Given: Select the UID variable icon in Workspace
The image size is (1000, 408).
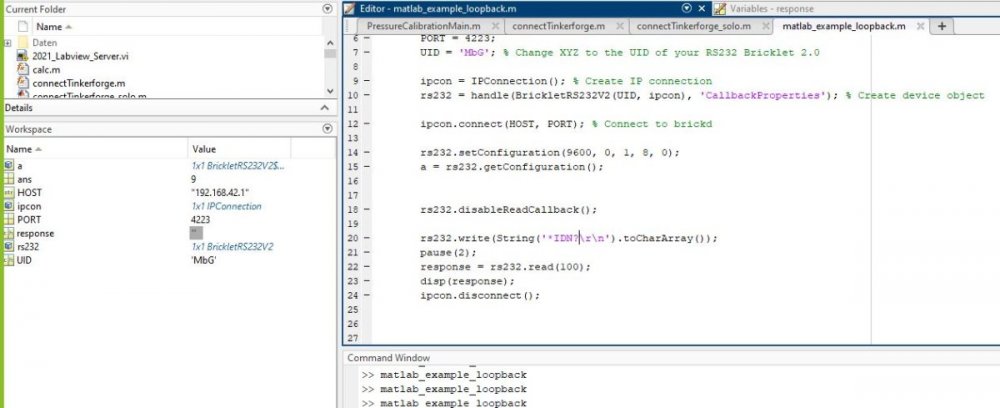Looking at the screenshot, I should click(9, 260).
